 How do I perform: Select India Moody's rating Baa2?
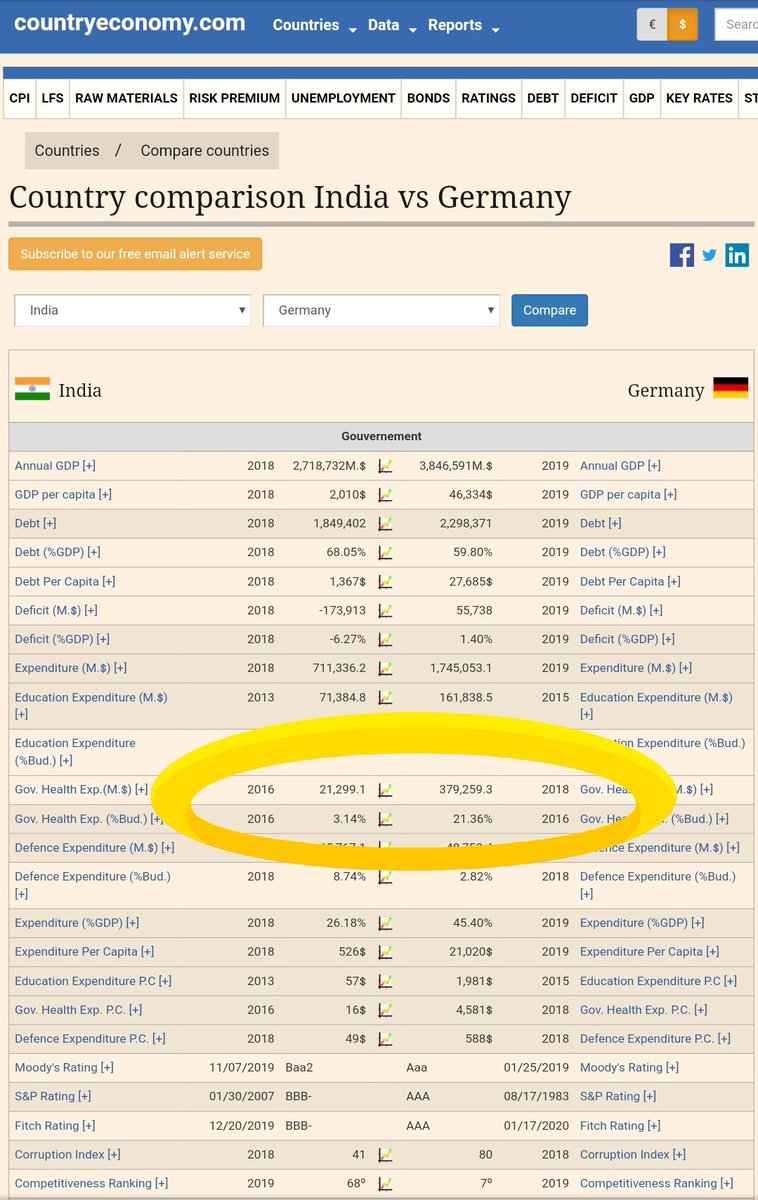point(299,1068)
